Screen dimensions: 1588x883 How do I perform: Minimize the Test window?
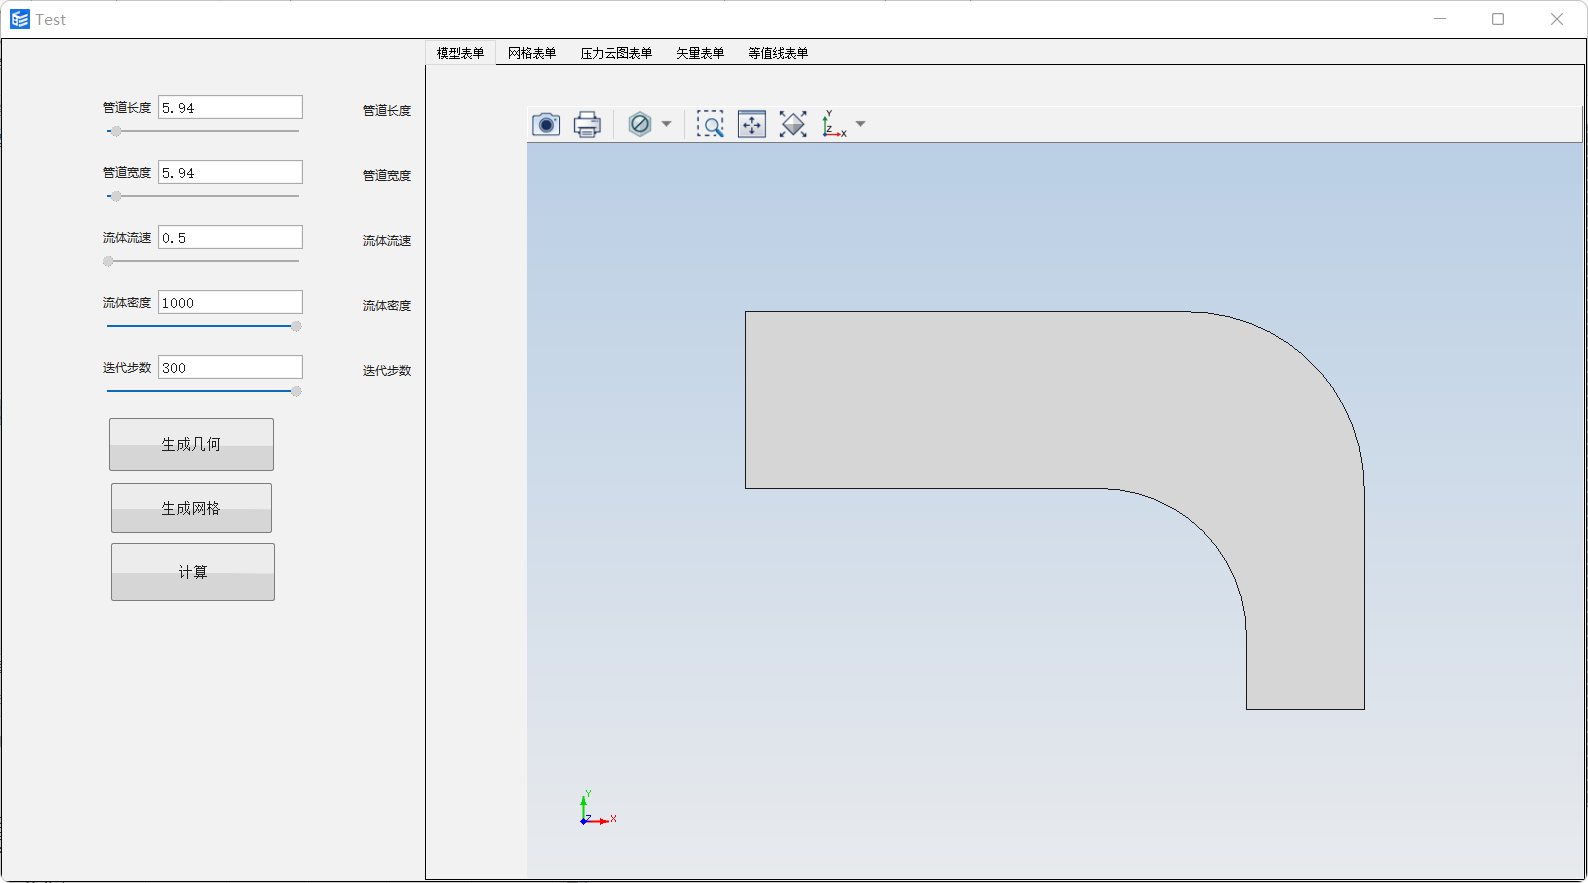pyautogui.click(x=1440, y=19)
